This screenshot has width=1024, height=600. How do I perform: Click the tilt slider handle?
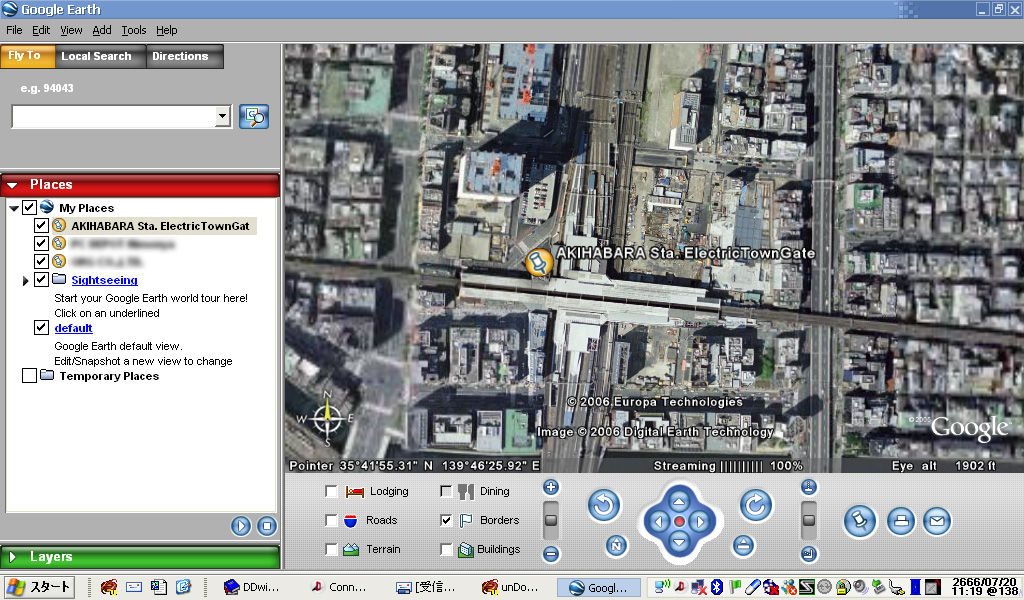tap(808, 520)
